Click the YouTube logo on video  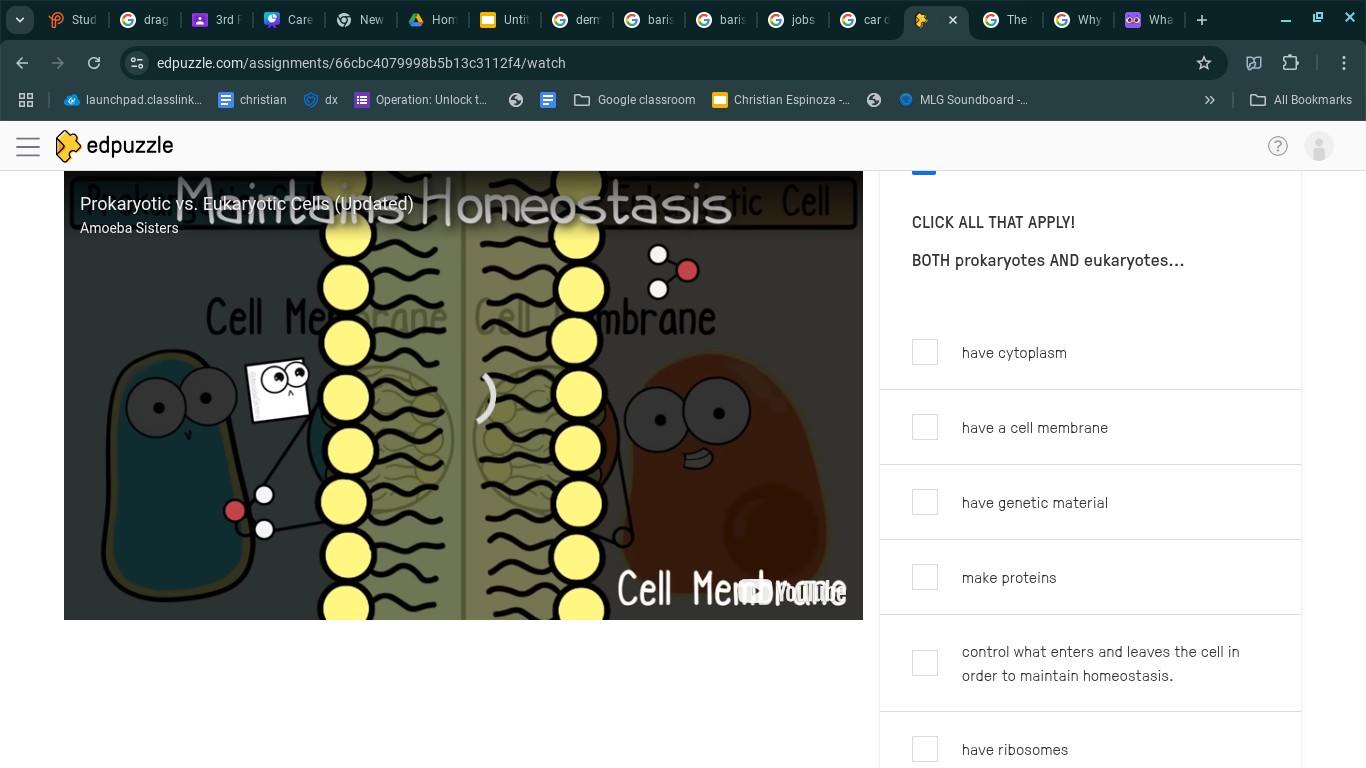[x=792, y=592]
